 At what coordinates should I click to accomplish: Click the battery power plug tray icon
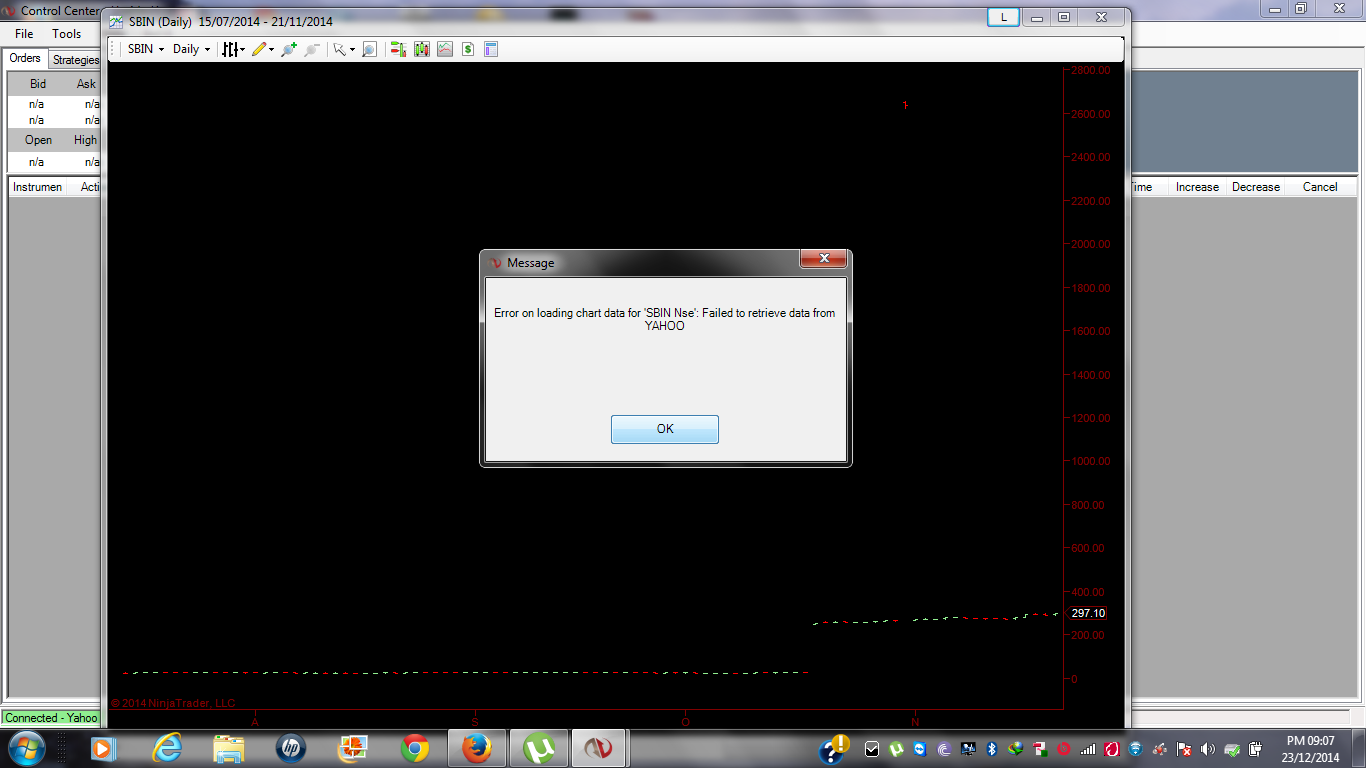point(1256,749)
